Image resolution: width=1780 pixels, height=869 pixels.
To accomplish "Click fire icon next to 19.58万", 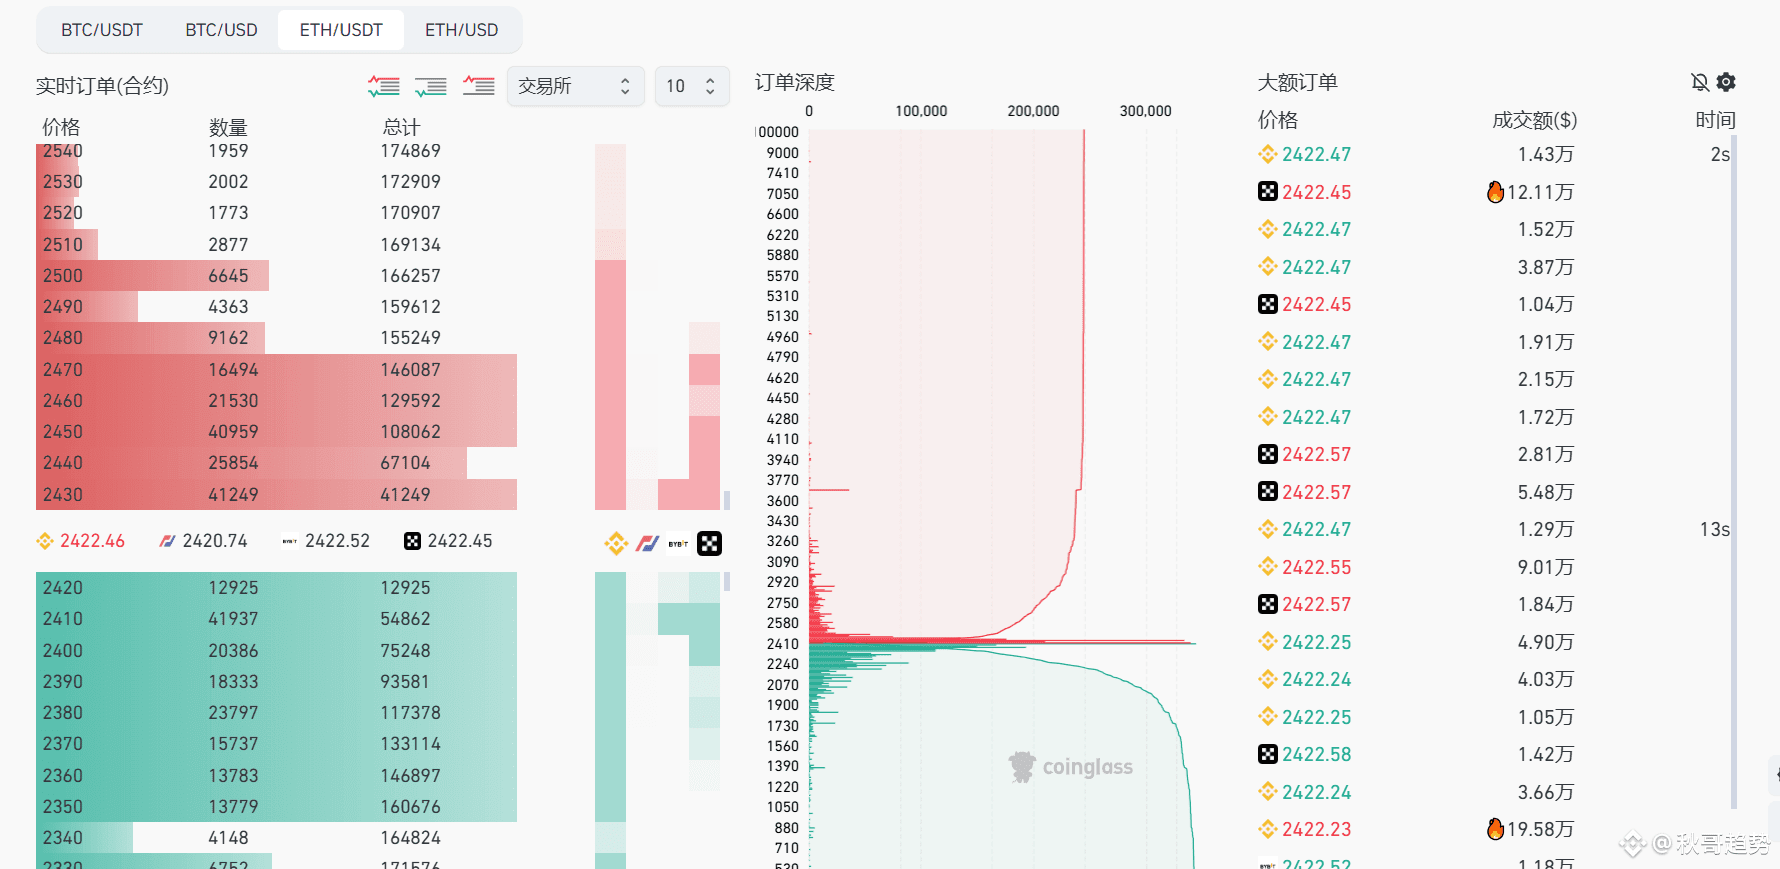I will 1495,829.
